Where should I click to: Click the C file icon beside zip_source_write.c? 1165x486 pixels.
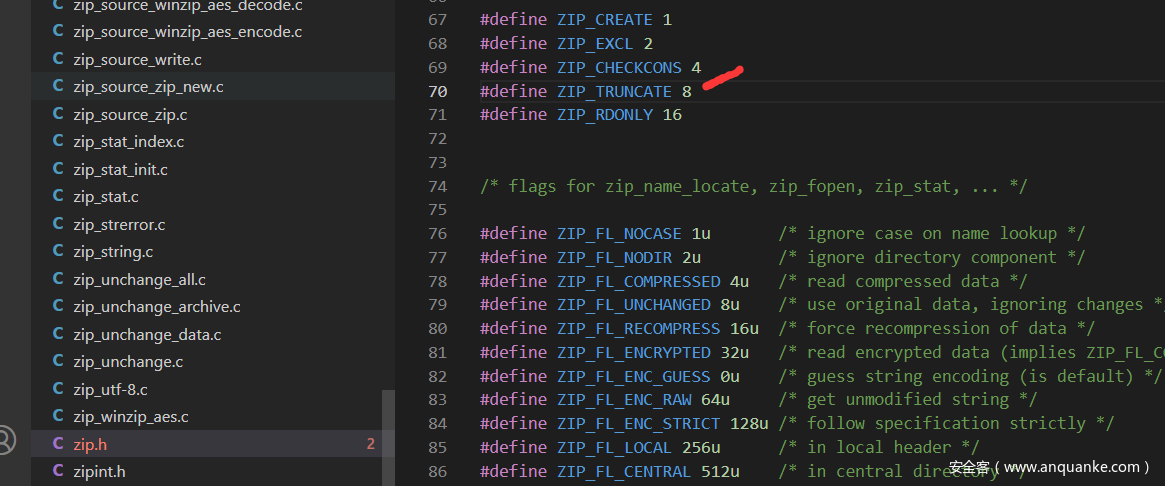coord(57,60)
